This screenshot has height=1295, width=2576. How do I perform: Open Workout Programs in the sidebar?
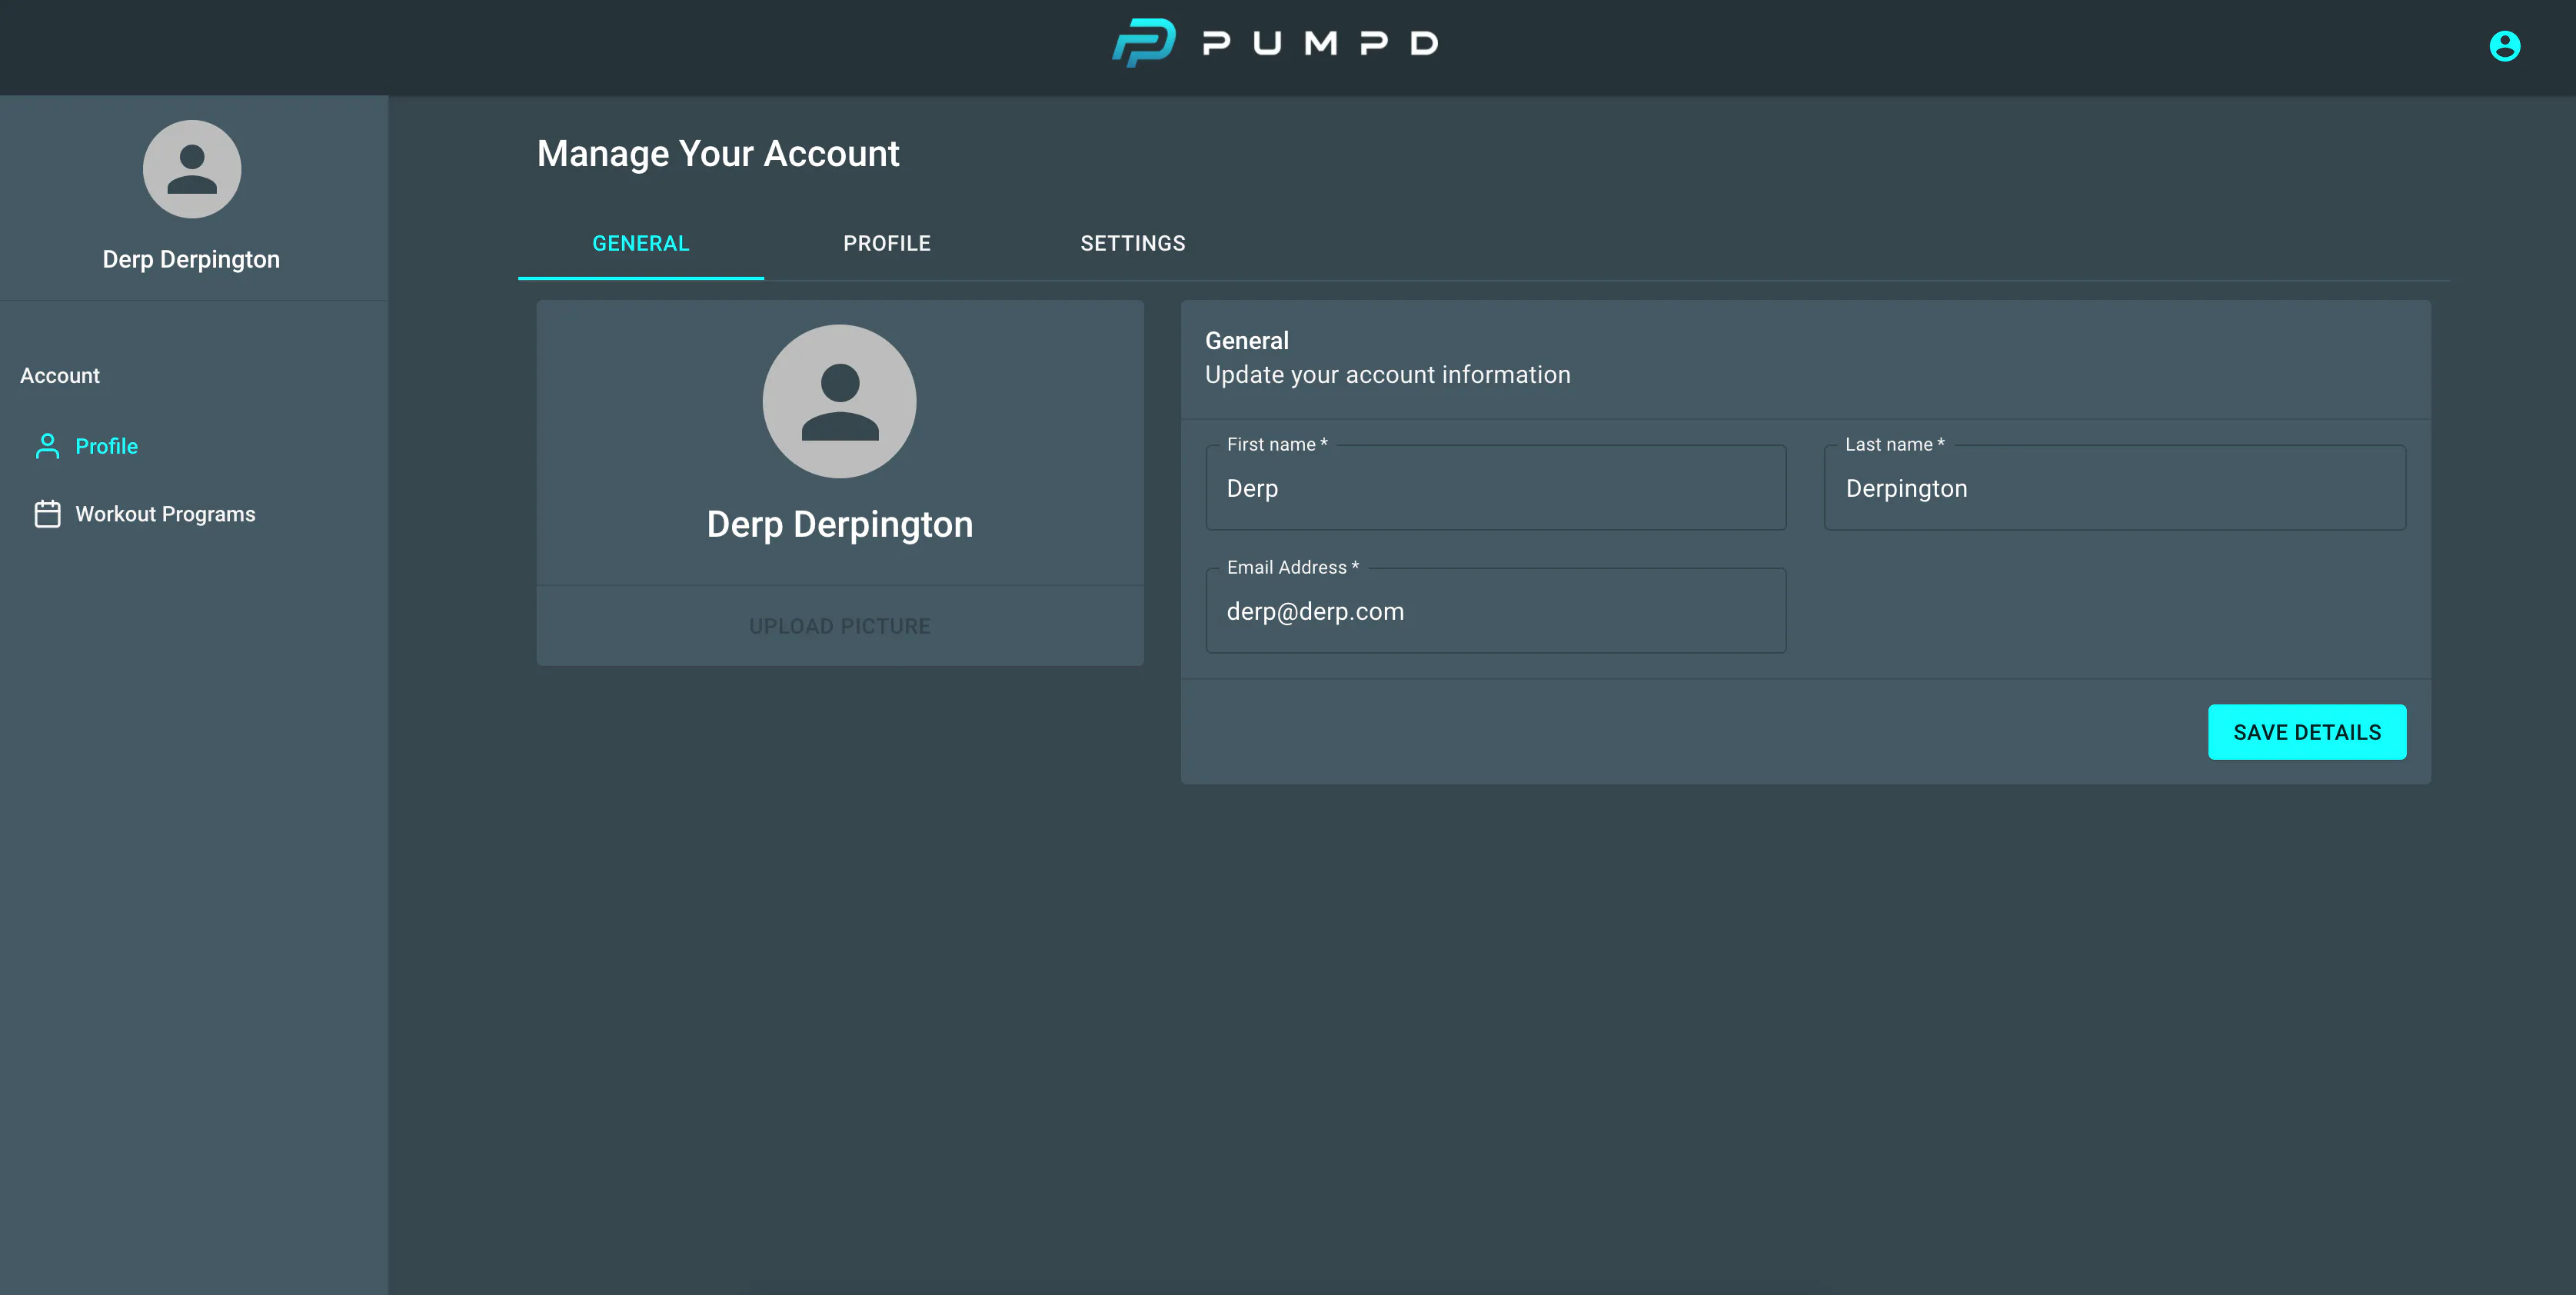coord(165,514)
